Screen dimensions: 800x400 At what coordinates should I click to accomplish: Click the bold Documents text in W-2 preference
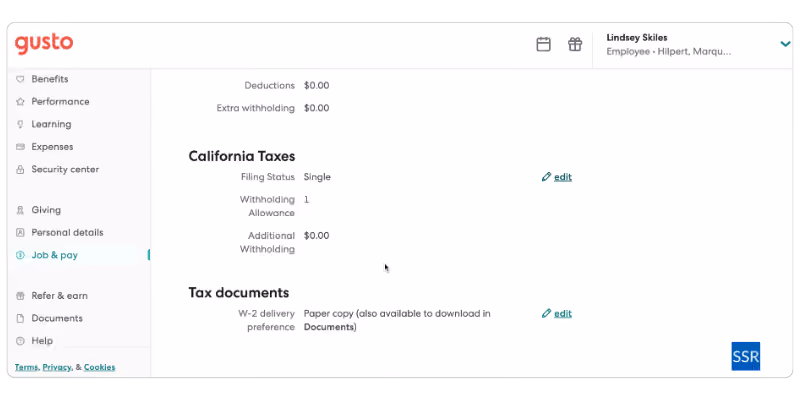coord(328,327)
